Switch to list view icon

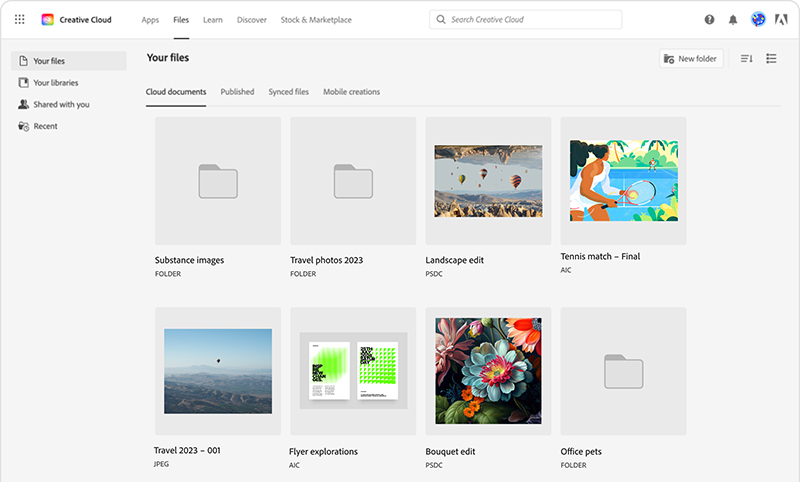771,59
